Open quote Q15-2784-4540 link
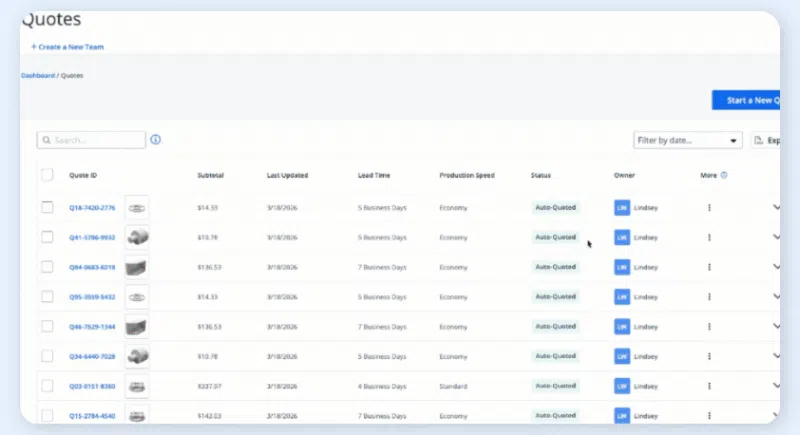 [92, 416]
